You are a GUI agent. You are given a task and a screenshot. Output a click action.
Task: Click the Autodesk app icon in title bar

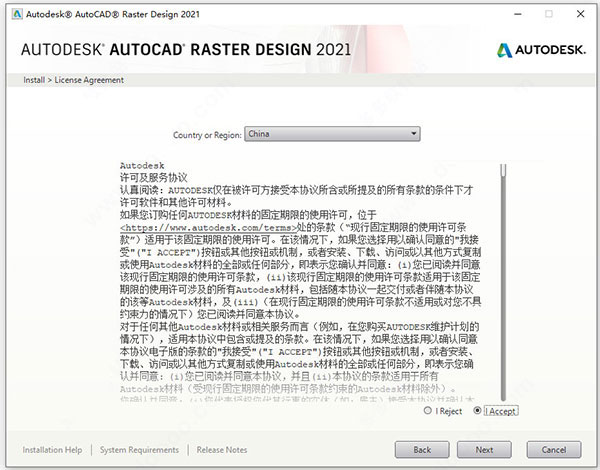click(x=17, y=14)
